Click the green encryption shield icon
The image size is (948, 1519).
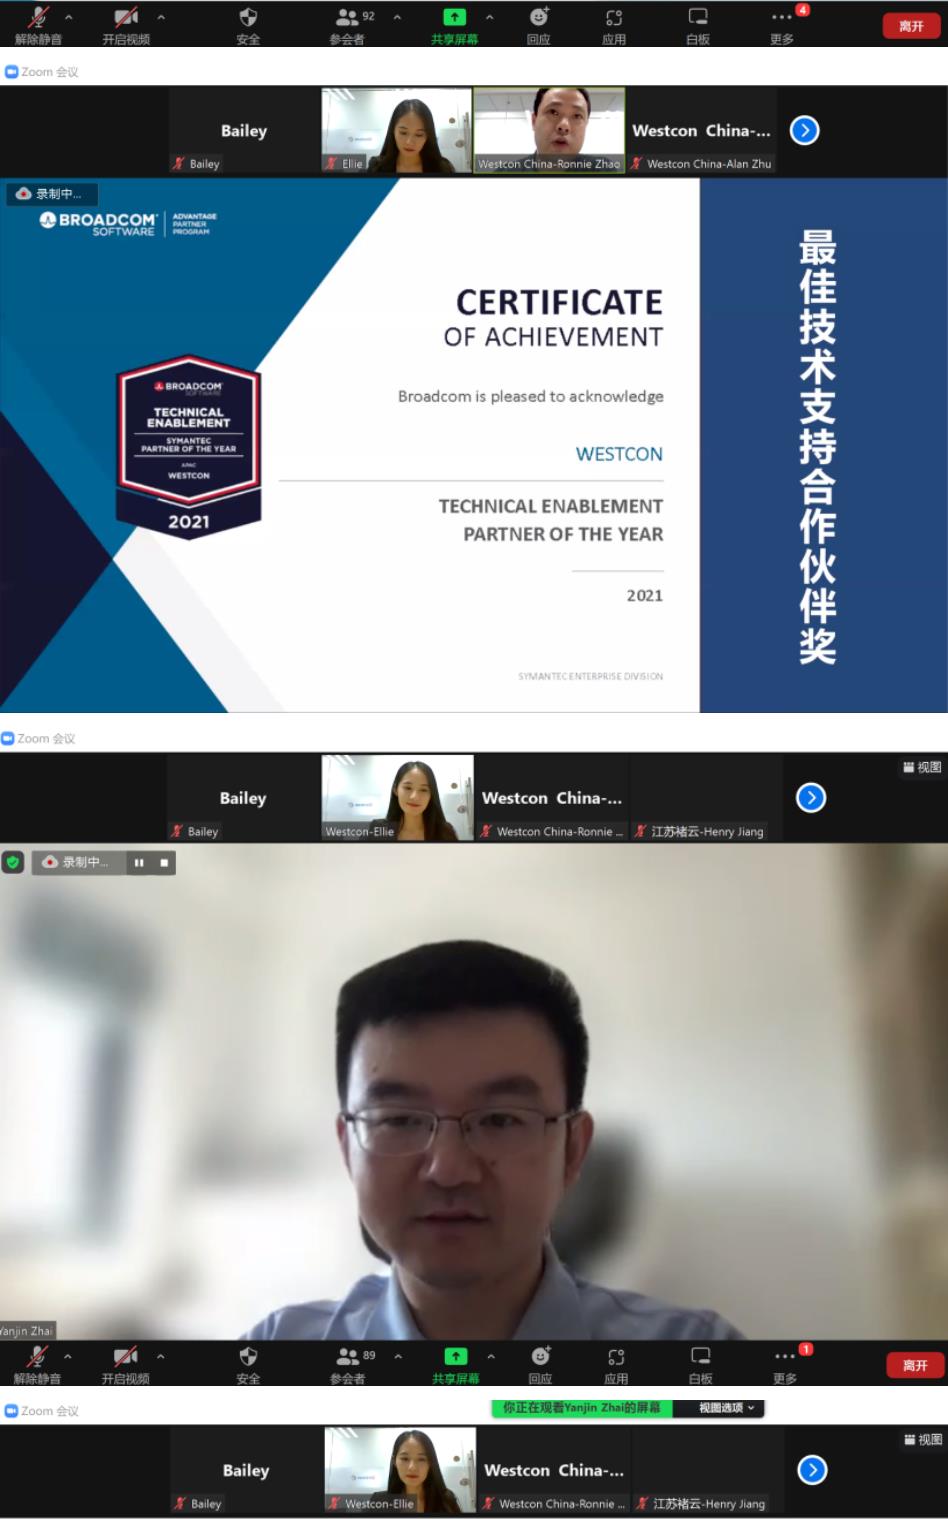pyautogui.click(x=13, y=862)
